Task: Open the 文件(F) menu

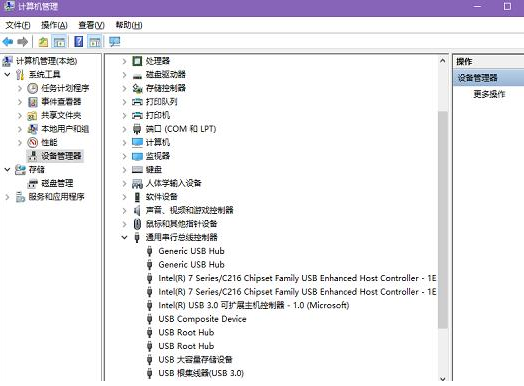Action: pos(18,25)
